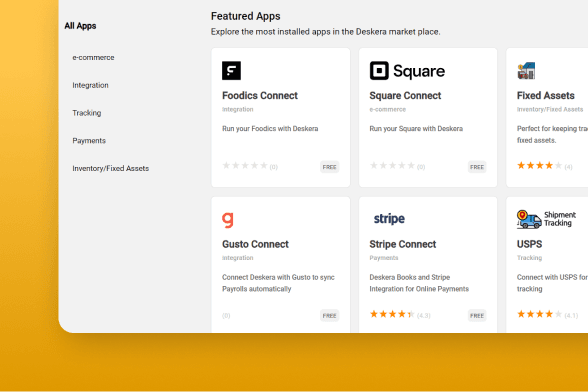The height and width of the screenshot is (392, 588).
Task: Click FREE badge on Square Connect
Action: click(x=477, y=167)
